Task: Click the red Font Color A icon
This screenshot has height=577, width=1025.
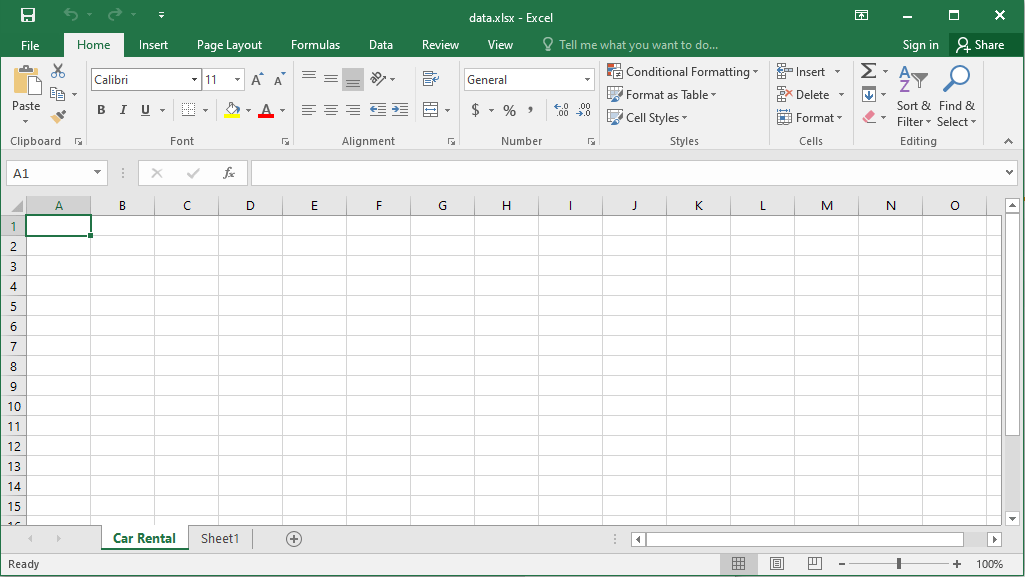Action: point(265,110)
